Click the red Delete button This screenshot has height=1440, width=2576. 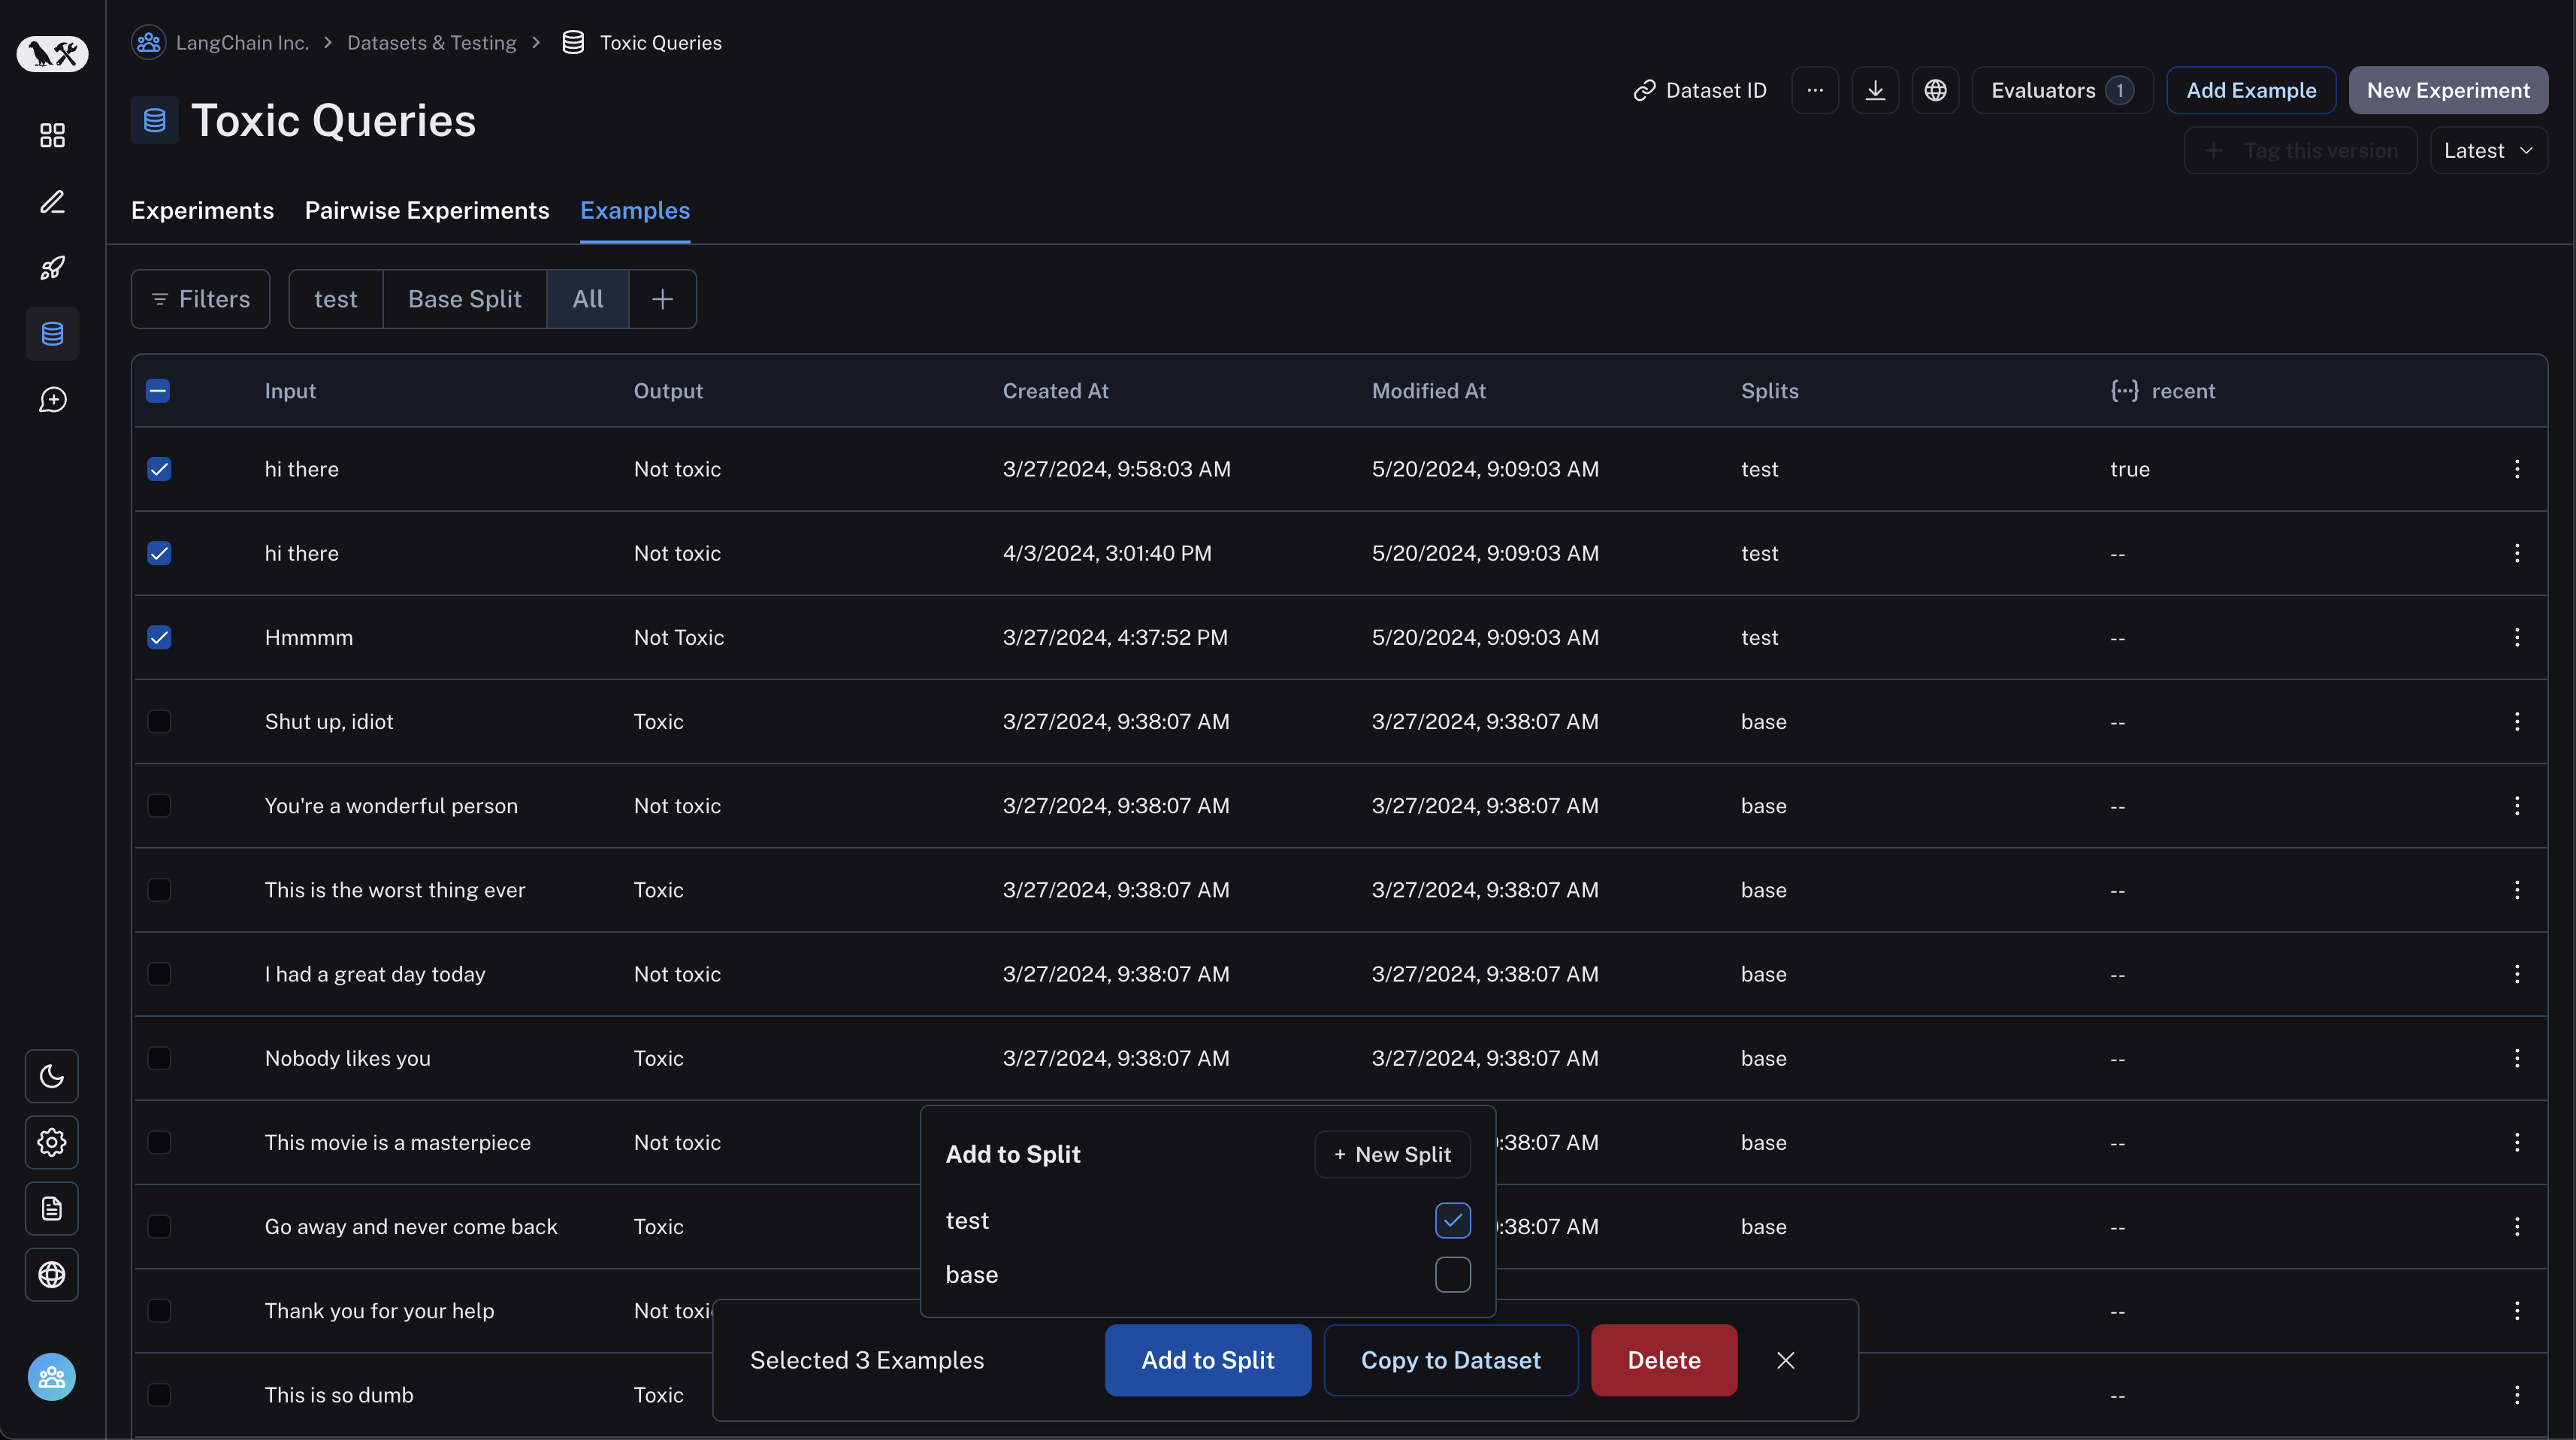tap(1663, 1360)
